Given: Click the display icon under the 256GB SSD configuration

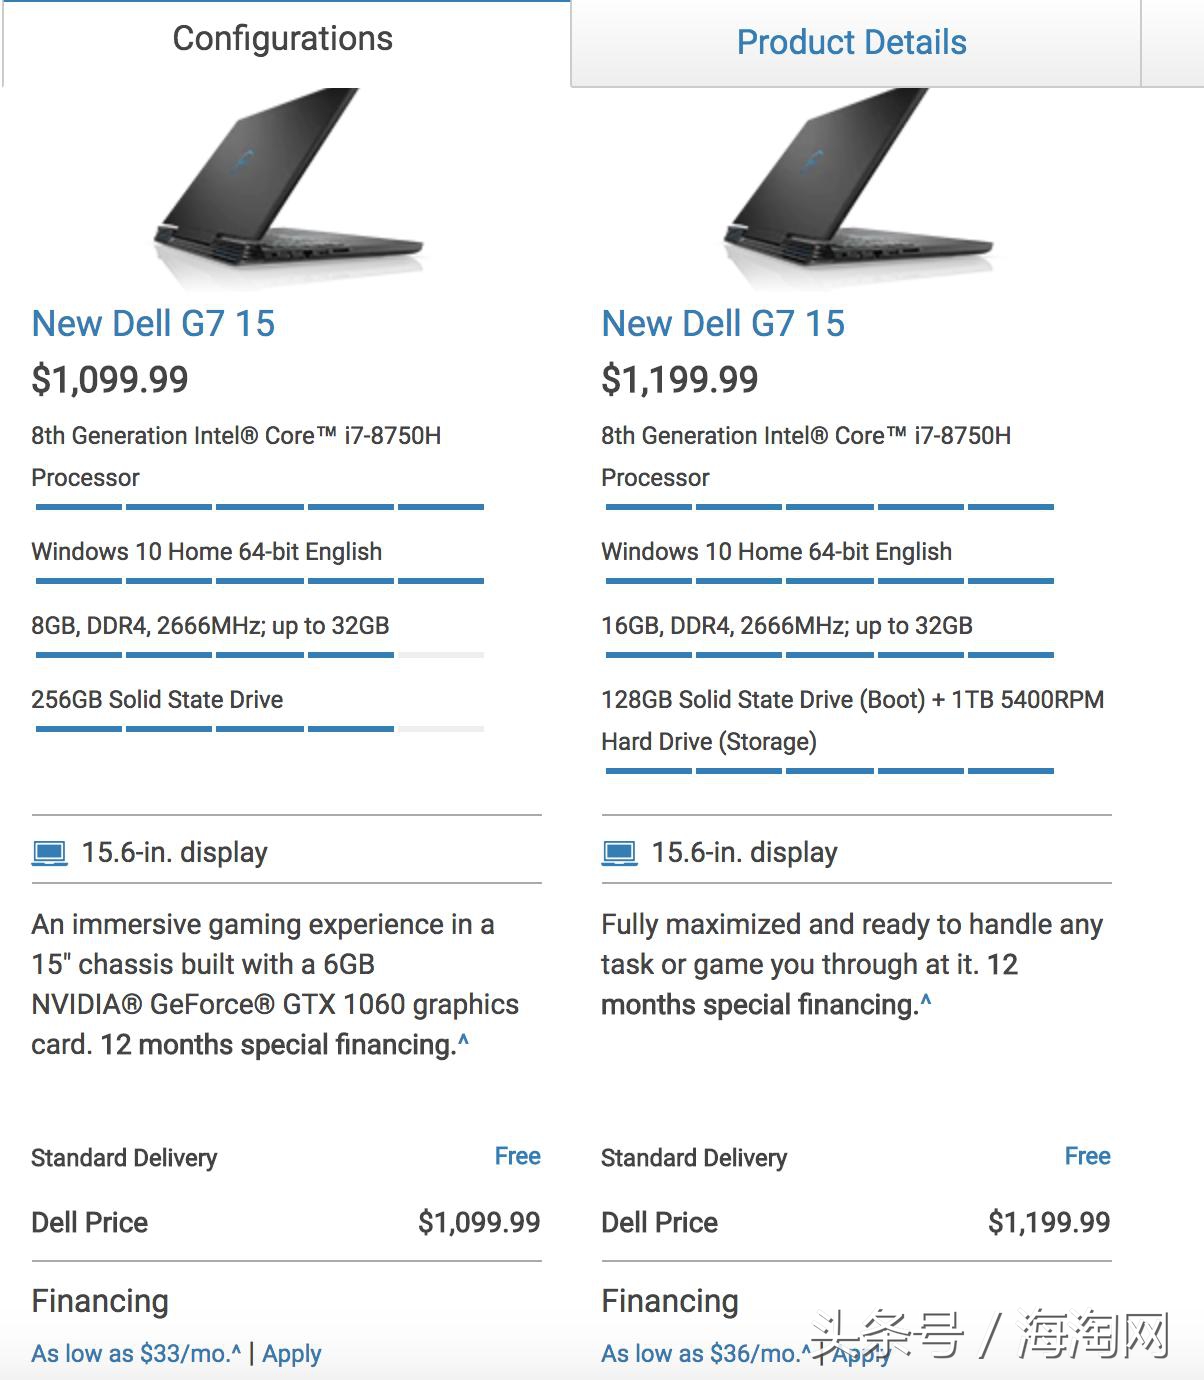Looking at the screenshot, I should coord(49,853).
